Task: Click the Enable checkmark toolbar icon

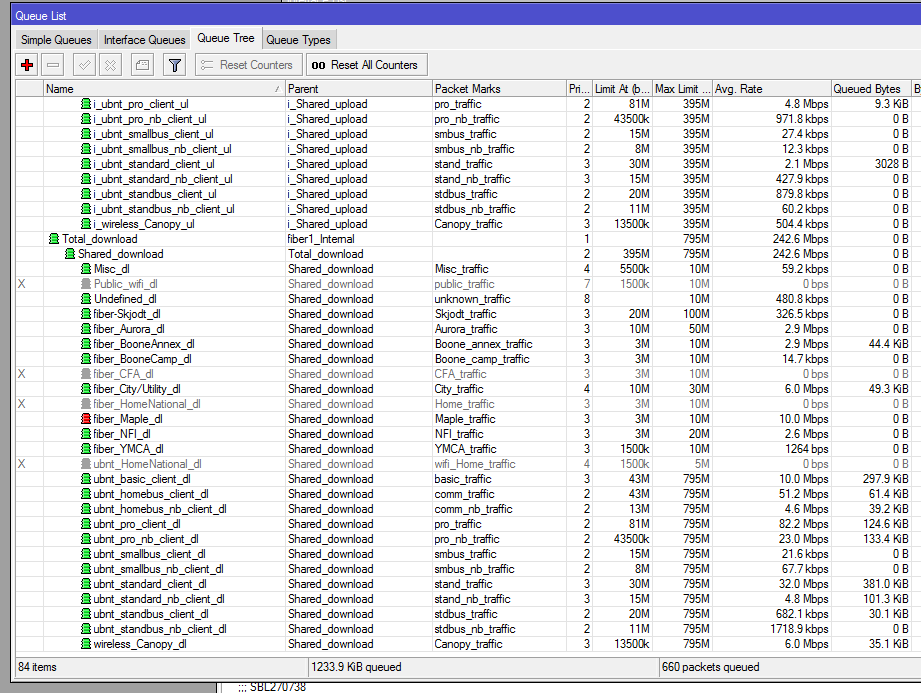Action: pyautogui.click(x=85, y=65)
